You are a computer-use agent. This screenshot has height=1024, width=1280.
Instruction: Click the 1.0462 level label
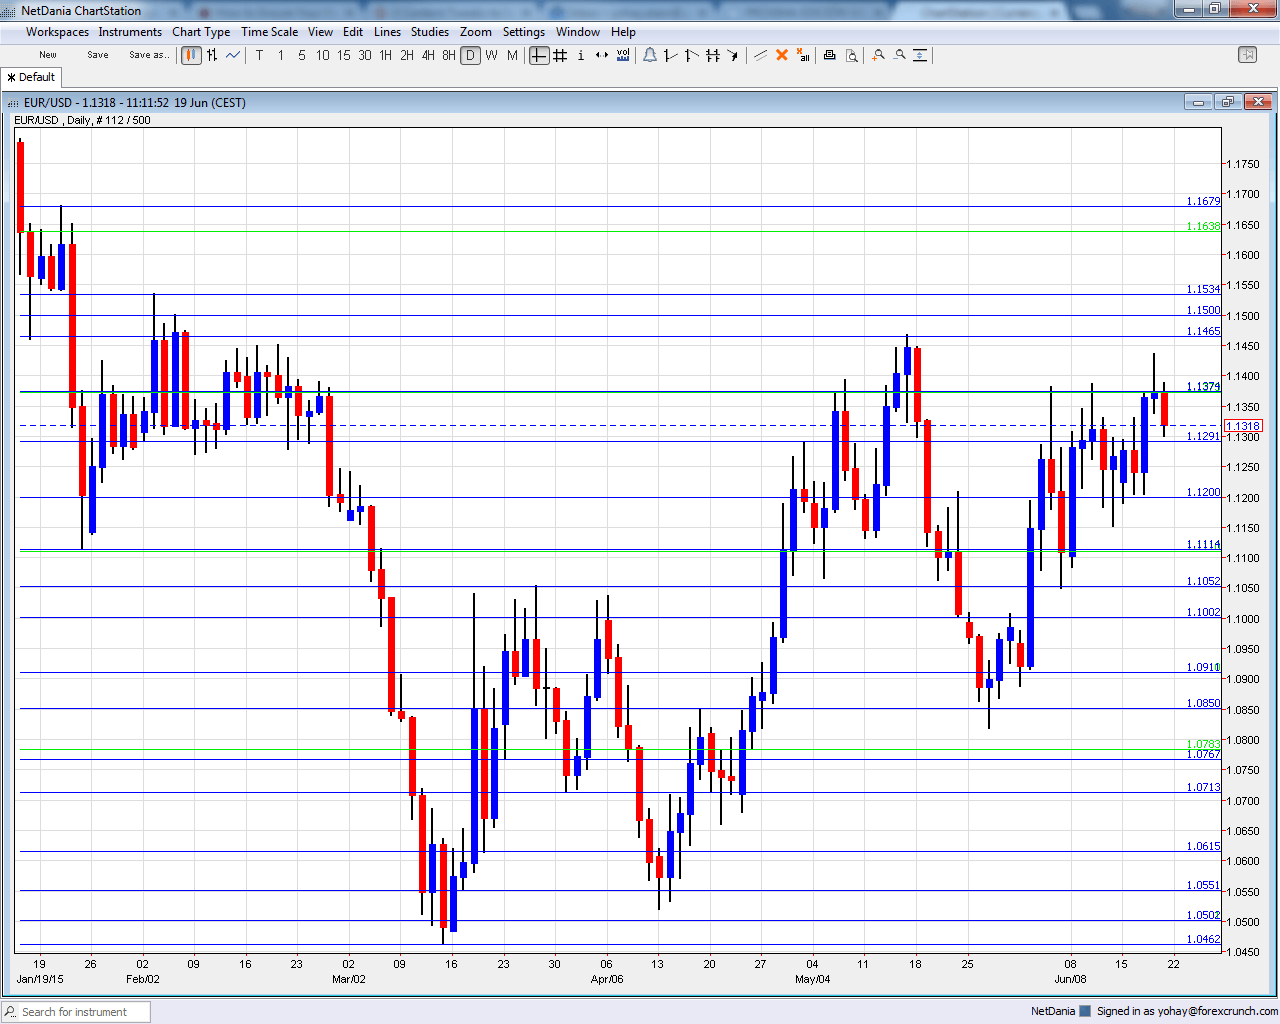[x=1203, y=939]
